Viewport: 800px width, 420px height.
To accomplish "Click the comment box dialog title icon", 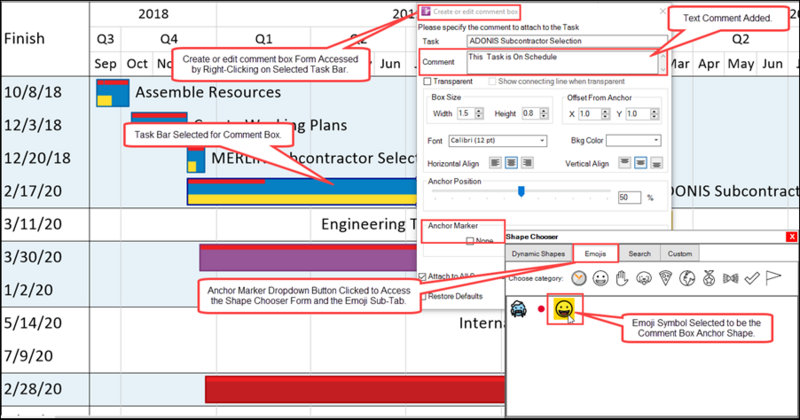I will click(426, 11).
